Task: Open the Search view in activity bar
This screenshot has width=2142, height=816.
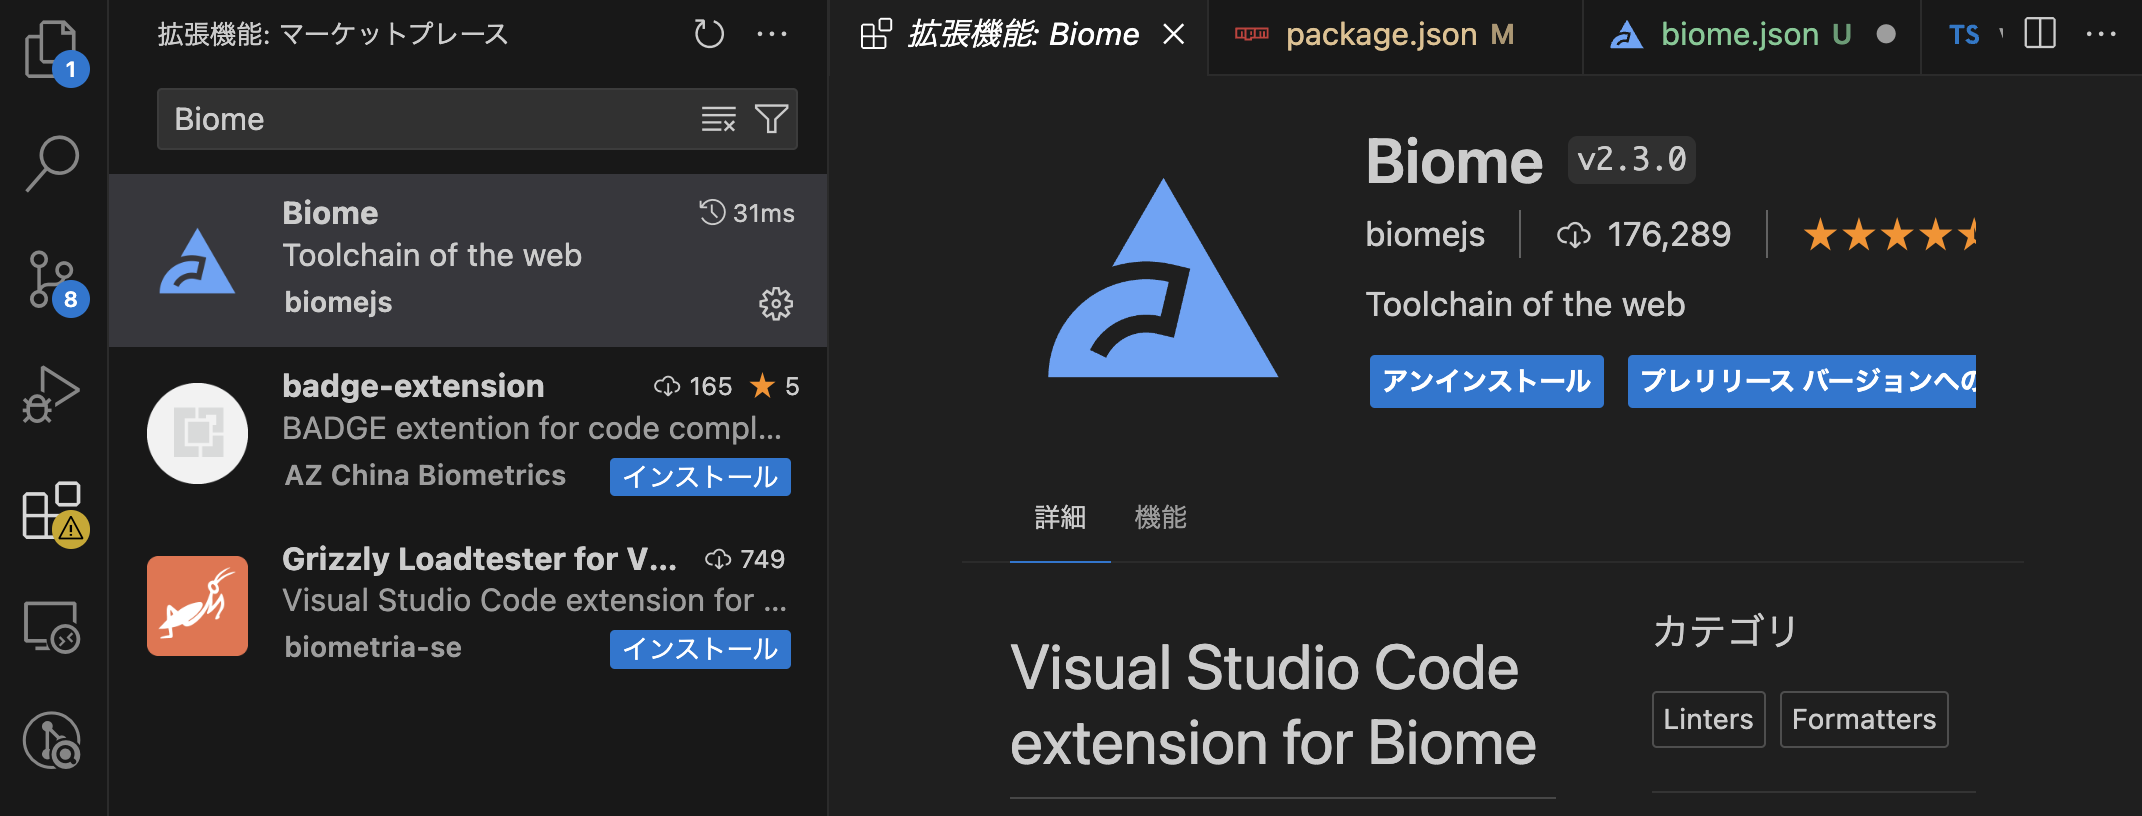Action: click(52, 163)
